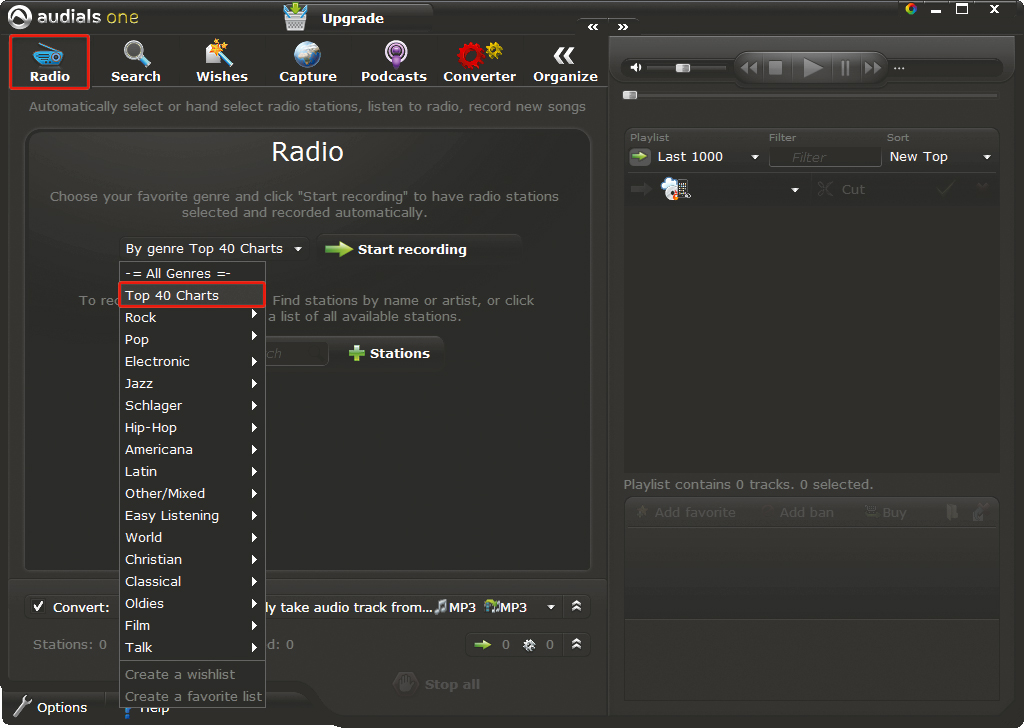Open the By genre Top 40 Charts dropdown
Screen dimensions: 1024x728
click(213, 249)
